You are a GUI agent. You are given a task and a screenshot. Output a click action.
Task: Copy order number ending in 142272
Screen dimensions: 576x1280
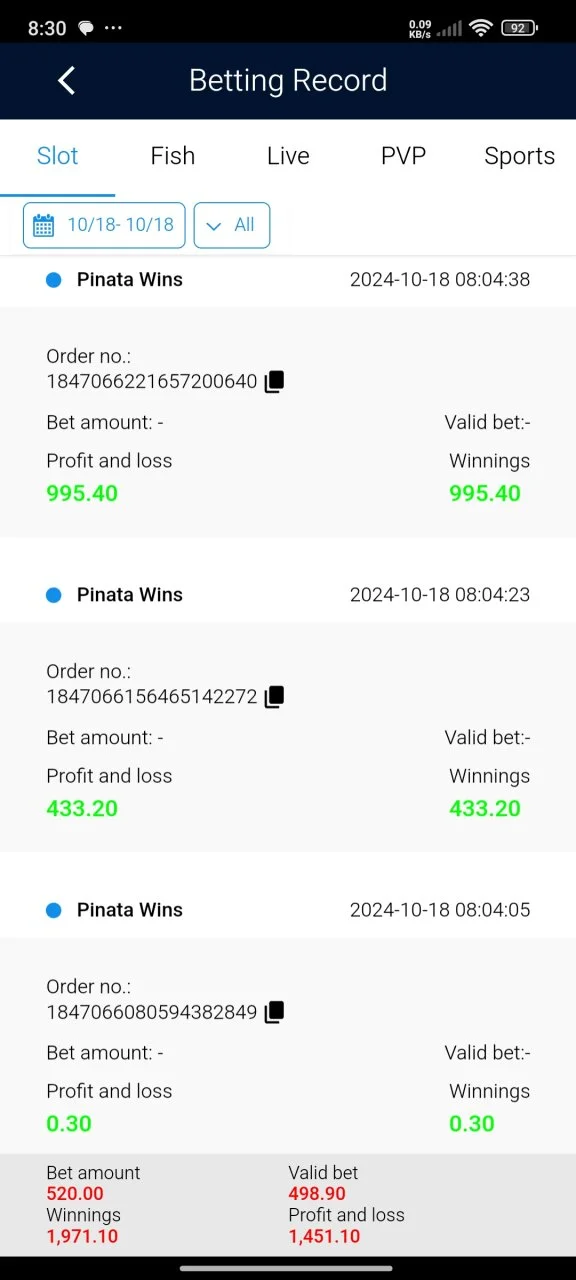(x=274, y=696)
